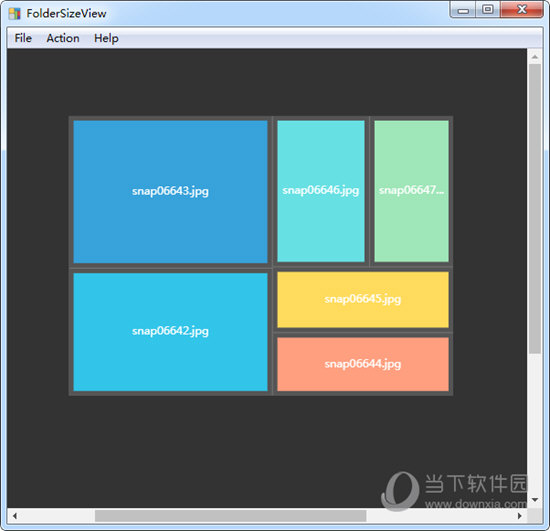Screen dimensions: 550x531
Task: Click the turquoise snap06646.jpg block
Action: [321, 191]
